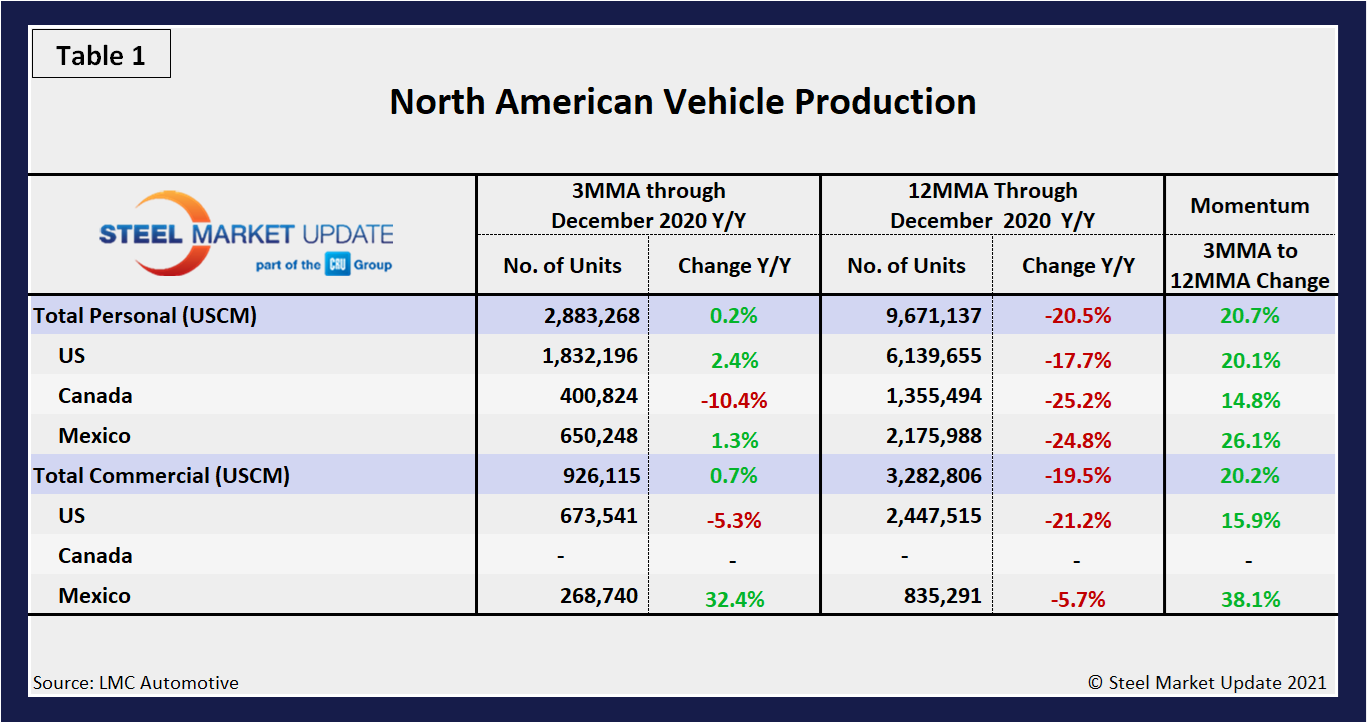Expand the US row under Total Personal
Image resolution: width=1367 pixels, height=723 pixels.
click(72, 355)
